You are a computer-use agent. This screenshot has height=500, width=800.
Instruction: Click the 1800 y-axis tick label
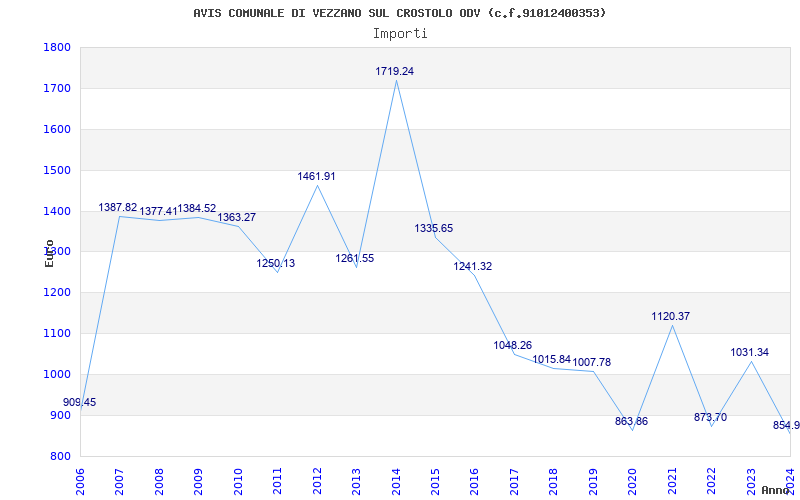[x=57, y=48]
